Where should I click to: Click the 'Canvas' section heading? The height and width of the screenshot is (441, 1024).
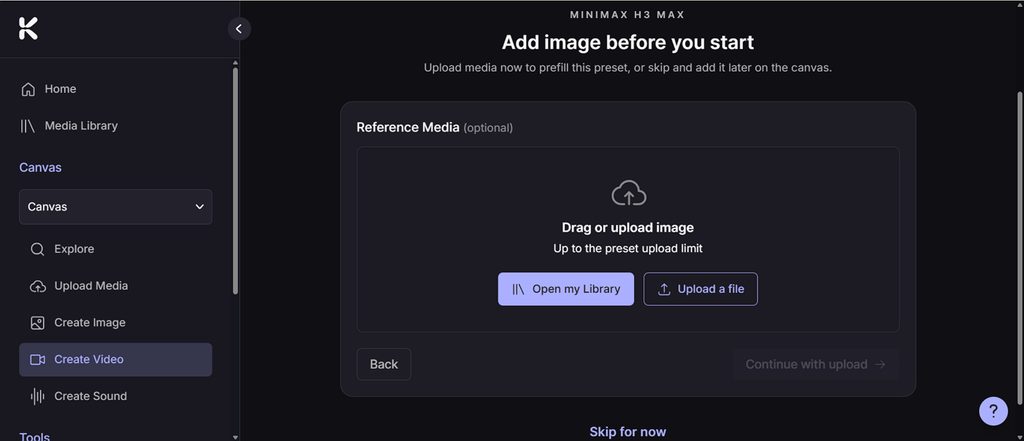tap(40, 167)
